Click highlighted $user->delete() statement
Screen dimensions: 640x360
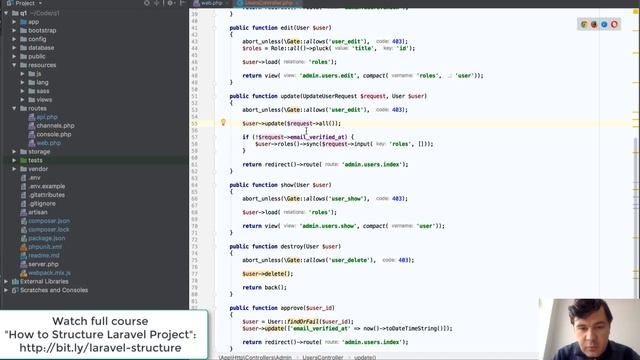(x=267, y=274)
